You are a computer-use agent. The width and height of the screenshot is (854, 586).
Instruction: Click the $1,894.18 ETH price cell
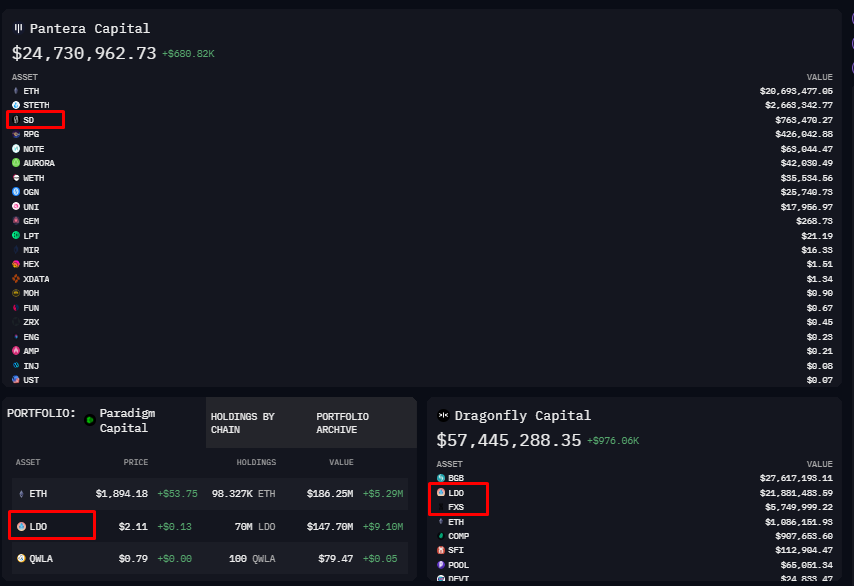(122, 494)
